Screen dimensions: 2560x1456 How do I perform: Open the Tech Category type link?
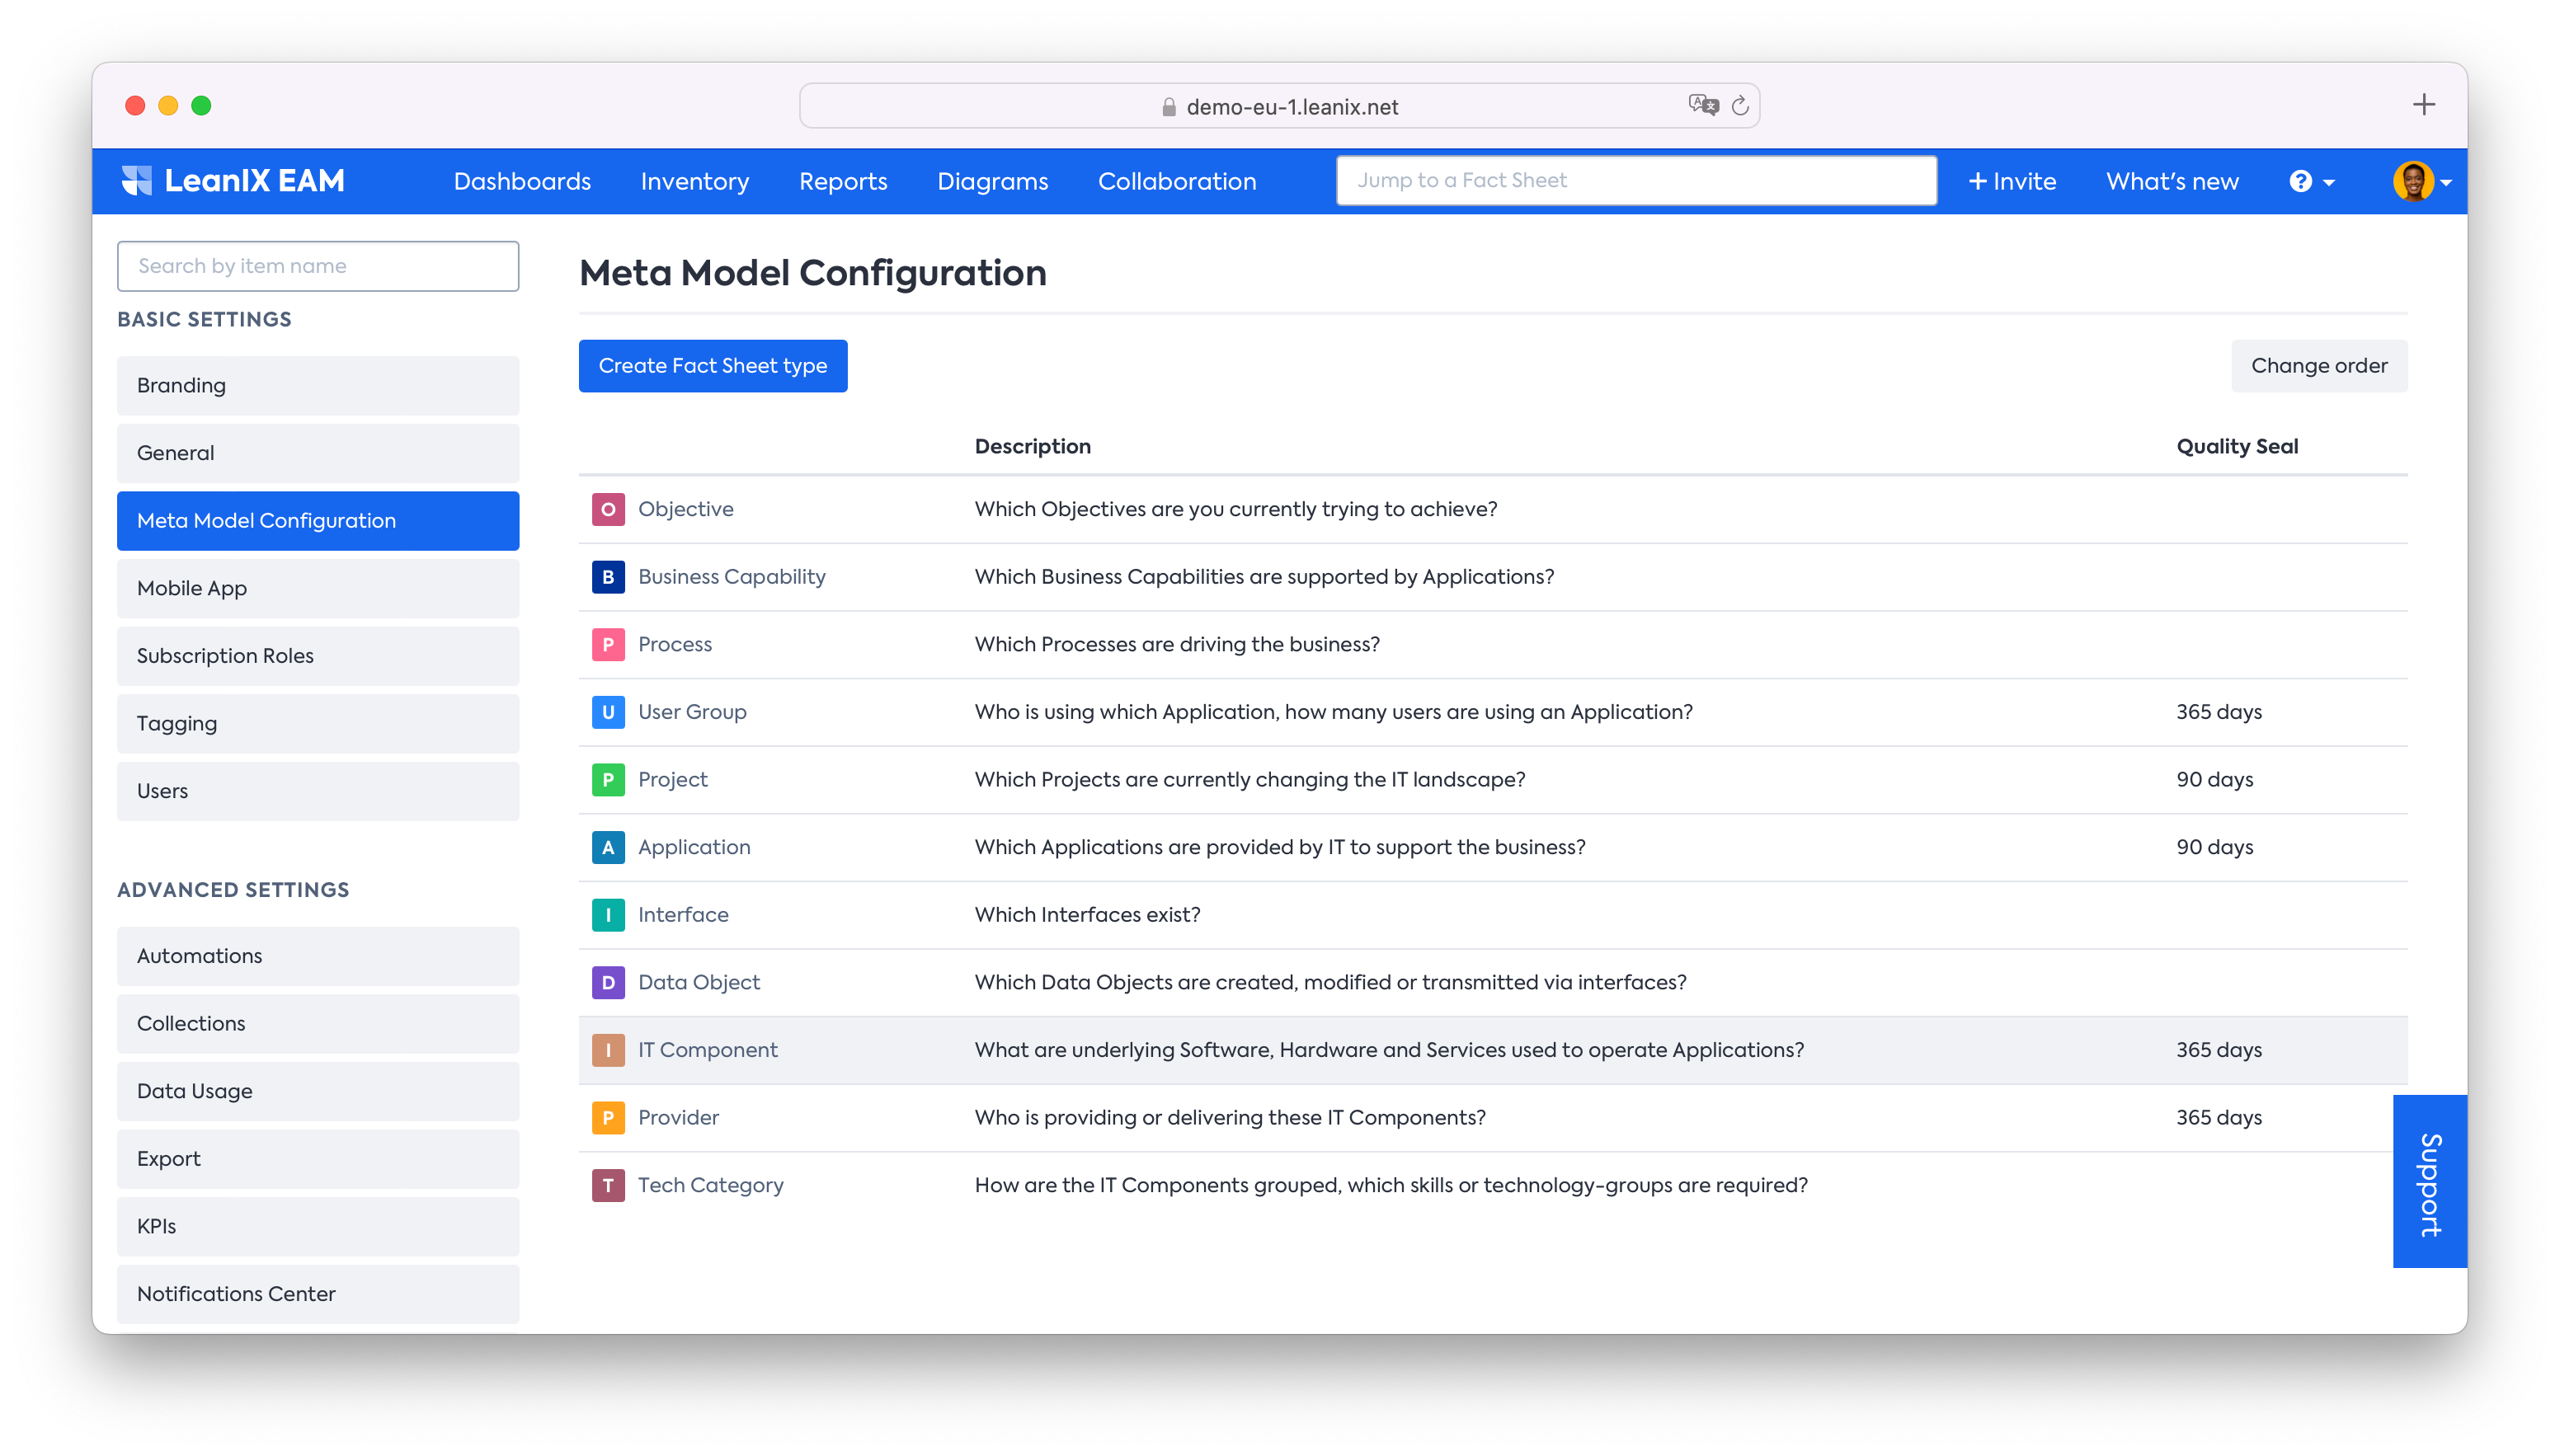(x=710, y=1185)
